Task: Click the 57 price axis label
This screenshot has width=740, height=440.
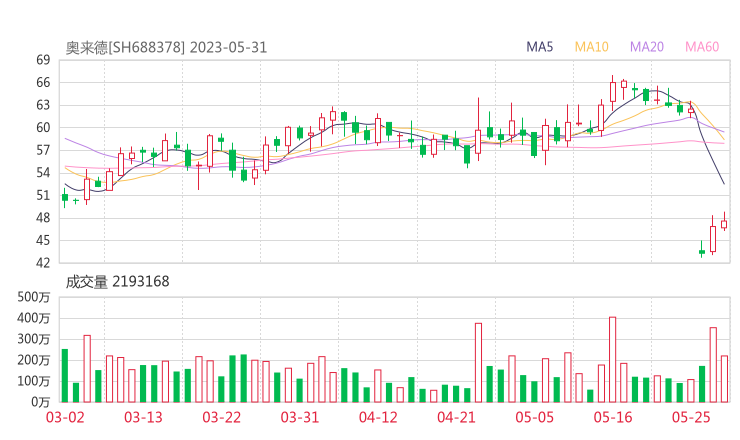Action: 43,150
